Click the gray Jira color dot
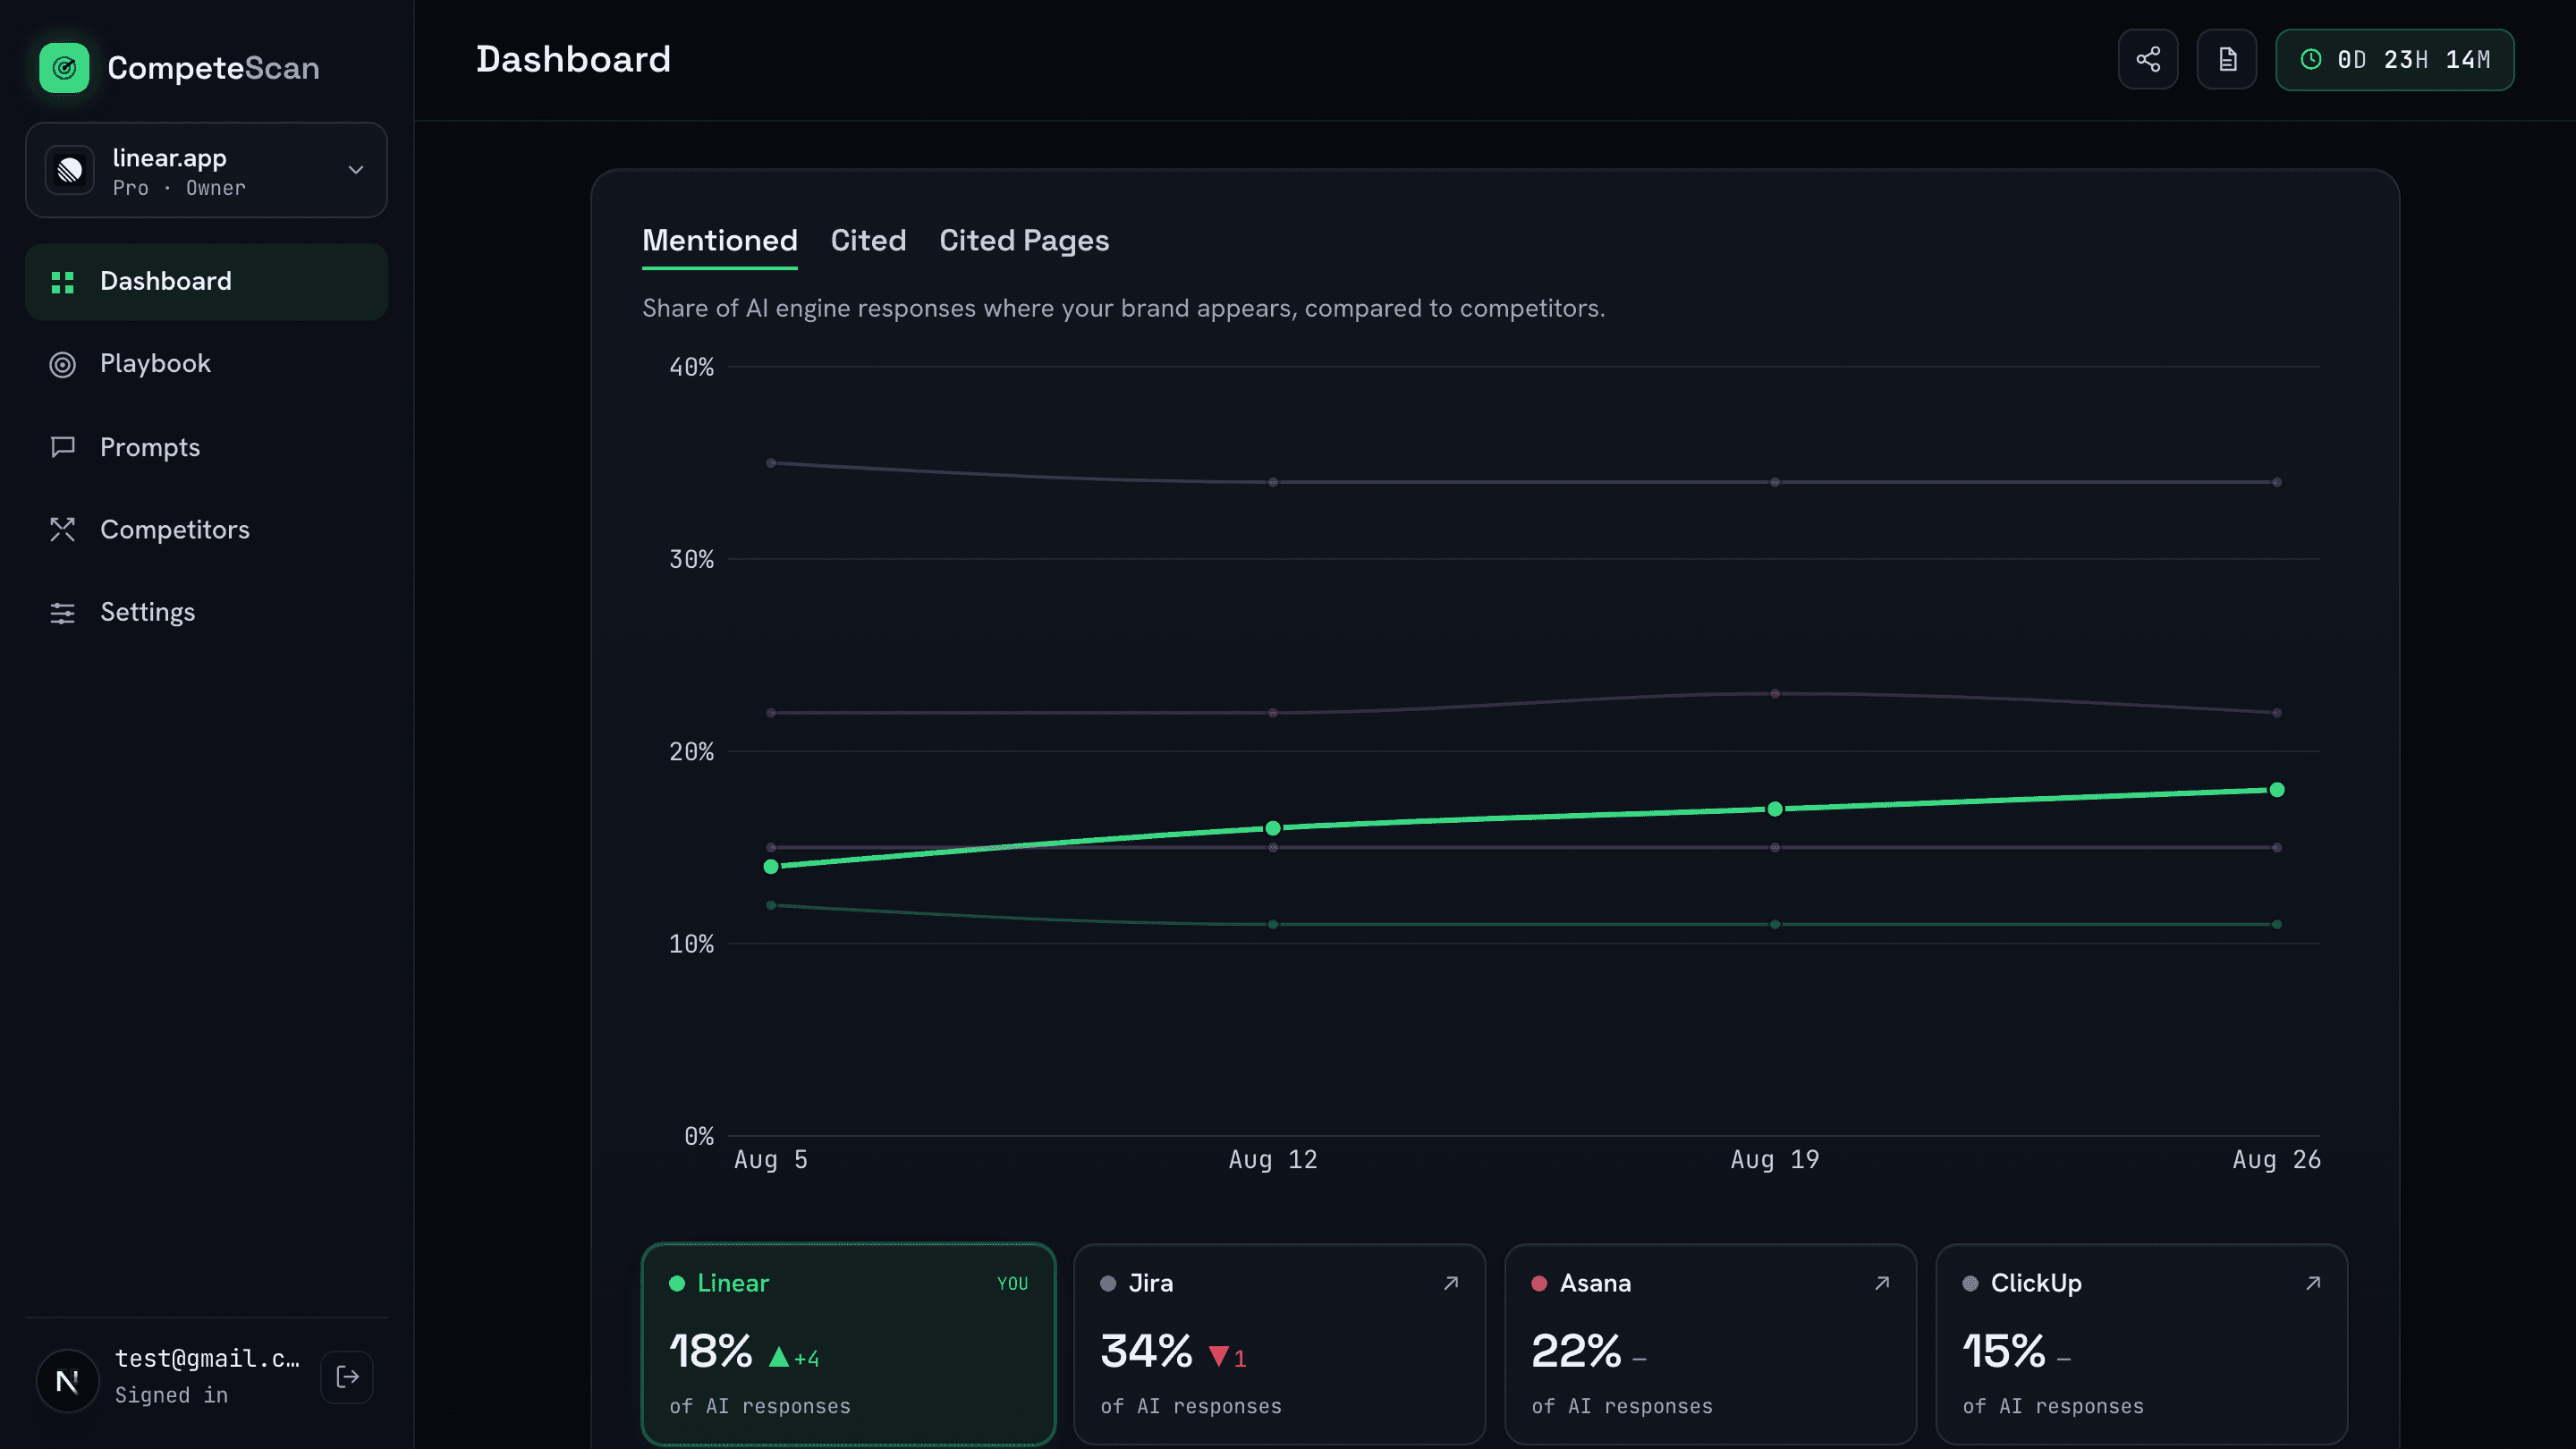Image resolution: width=2576 pixels, height=1449 pixels. tap(1108, 1284)
